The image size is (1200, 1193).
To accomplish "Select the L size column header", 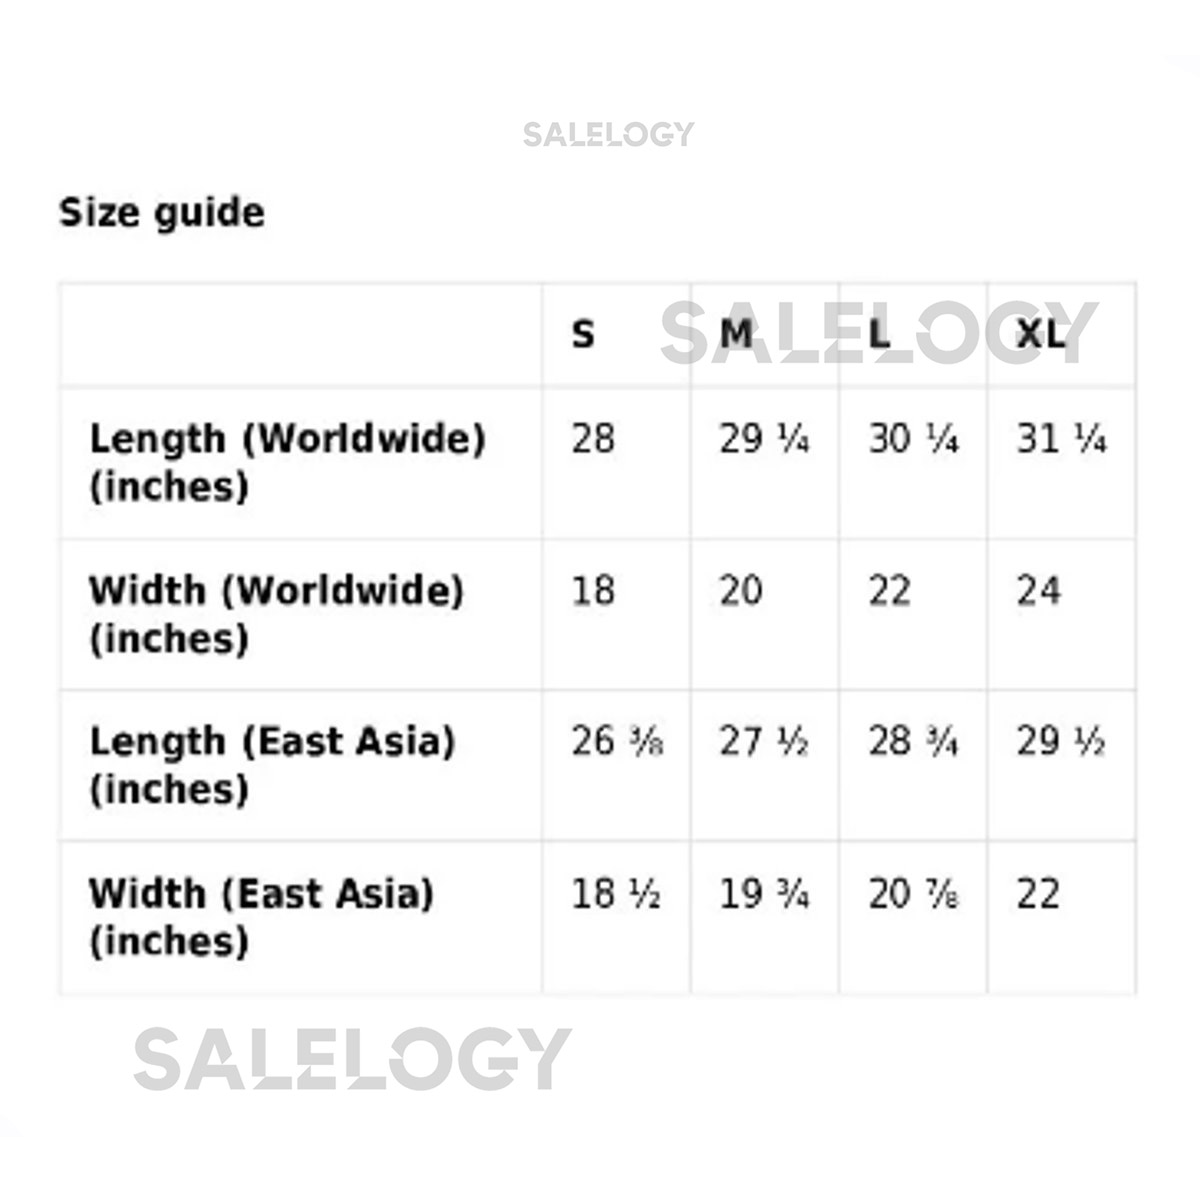I will point(879,334).
